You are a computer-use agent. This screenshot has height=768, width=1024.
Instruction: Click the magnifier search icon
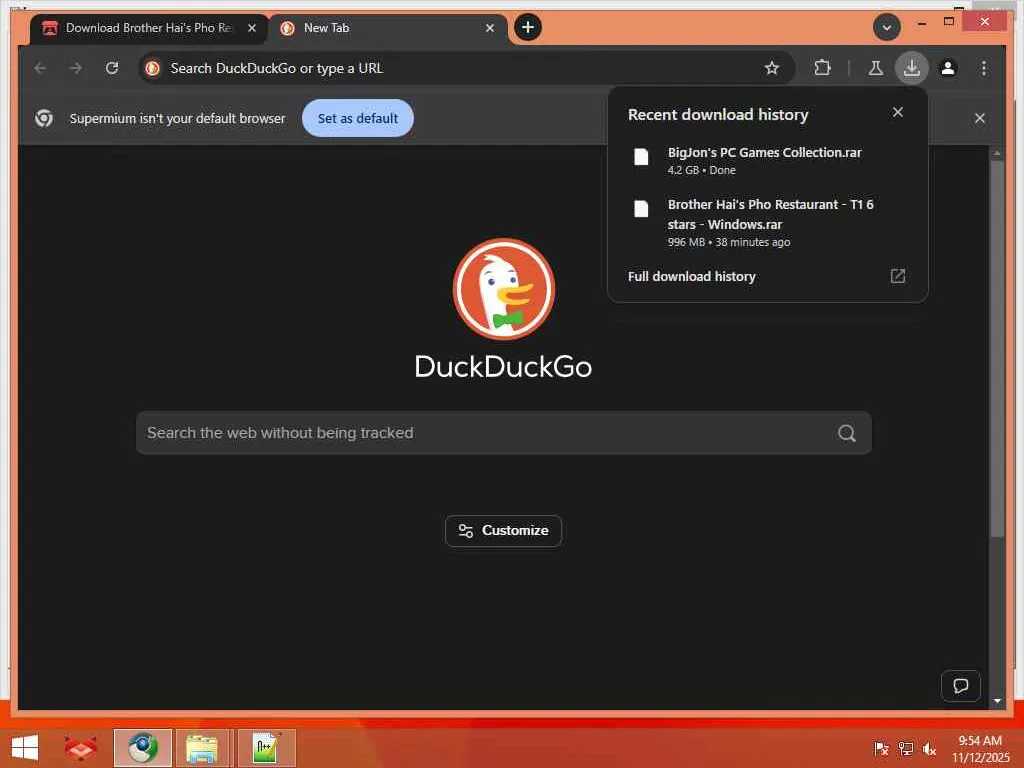[x=846, y=433]
